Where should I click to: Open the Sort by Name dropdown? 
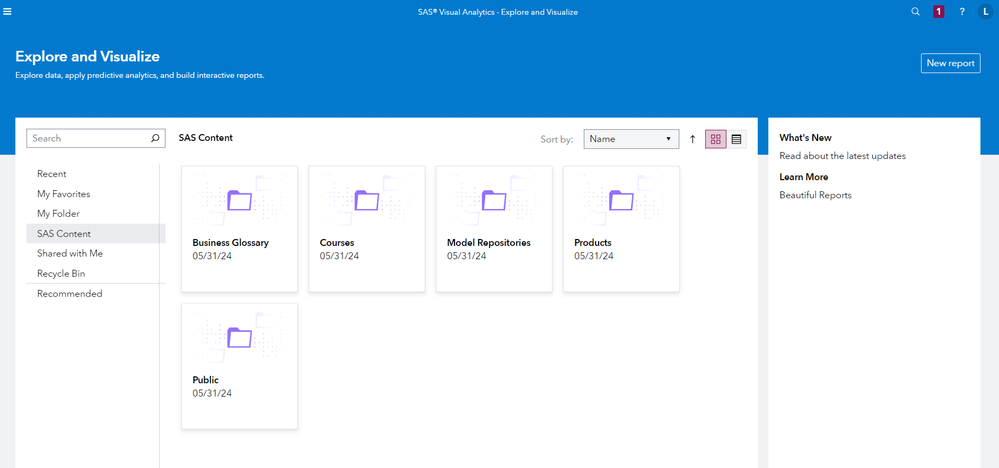tap(631, 139)
